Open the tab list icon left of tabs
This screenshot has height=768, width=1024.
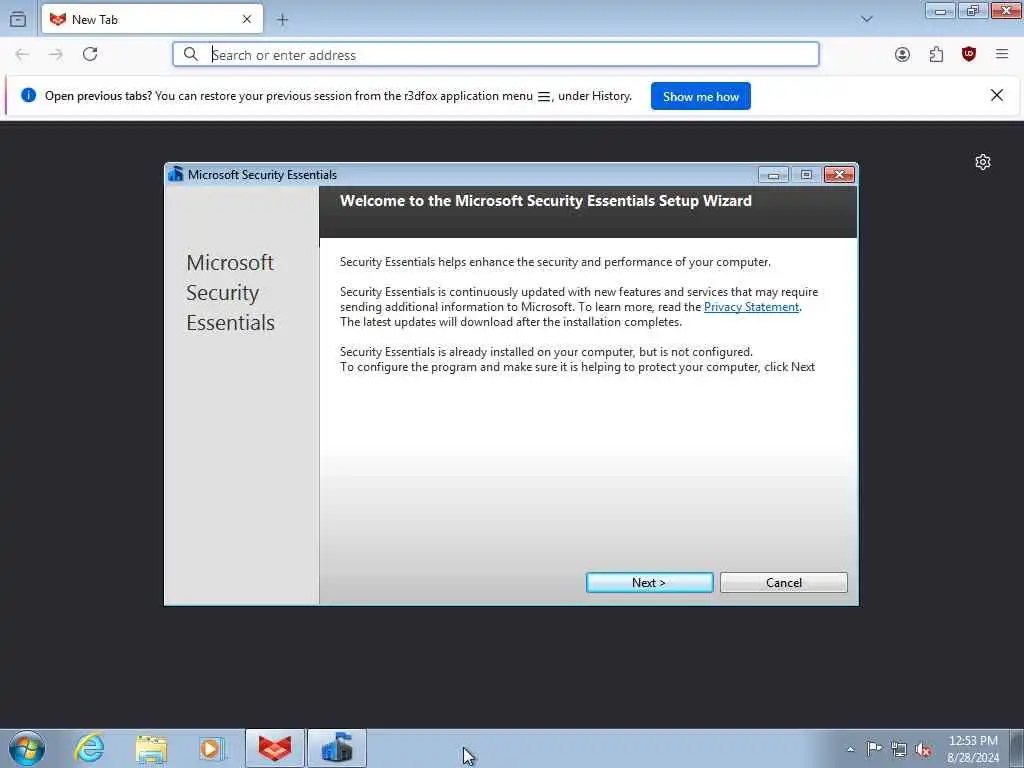(18, 19)
